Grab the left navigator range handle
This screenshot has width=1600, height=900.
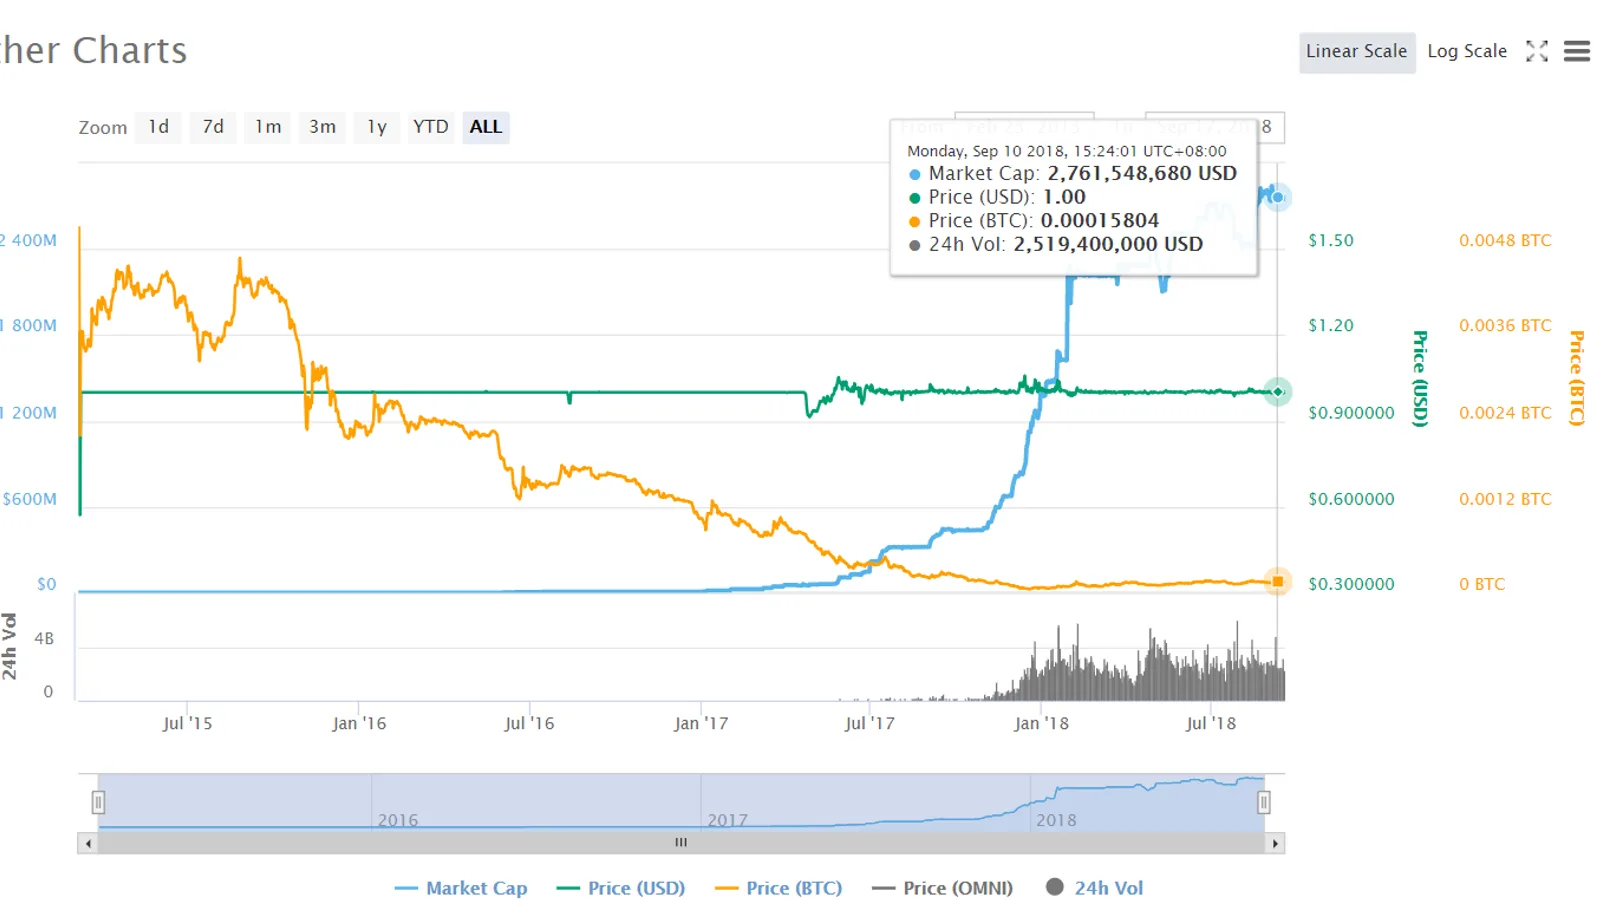click(98, 802)
